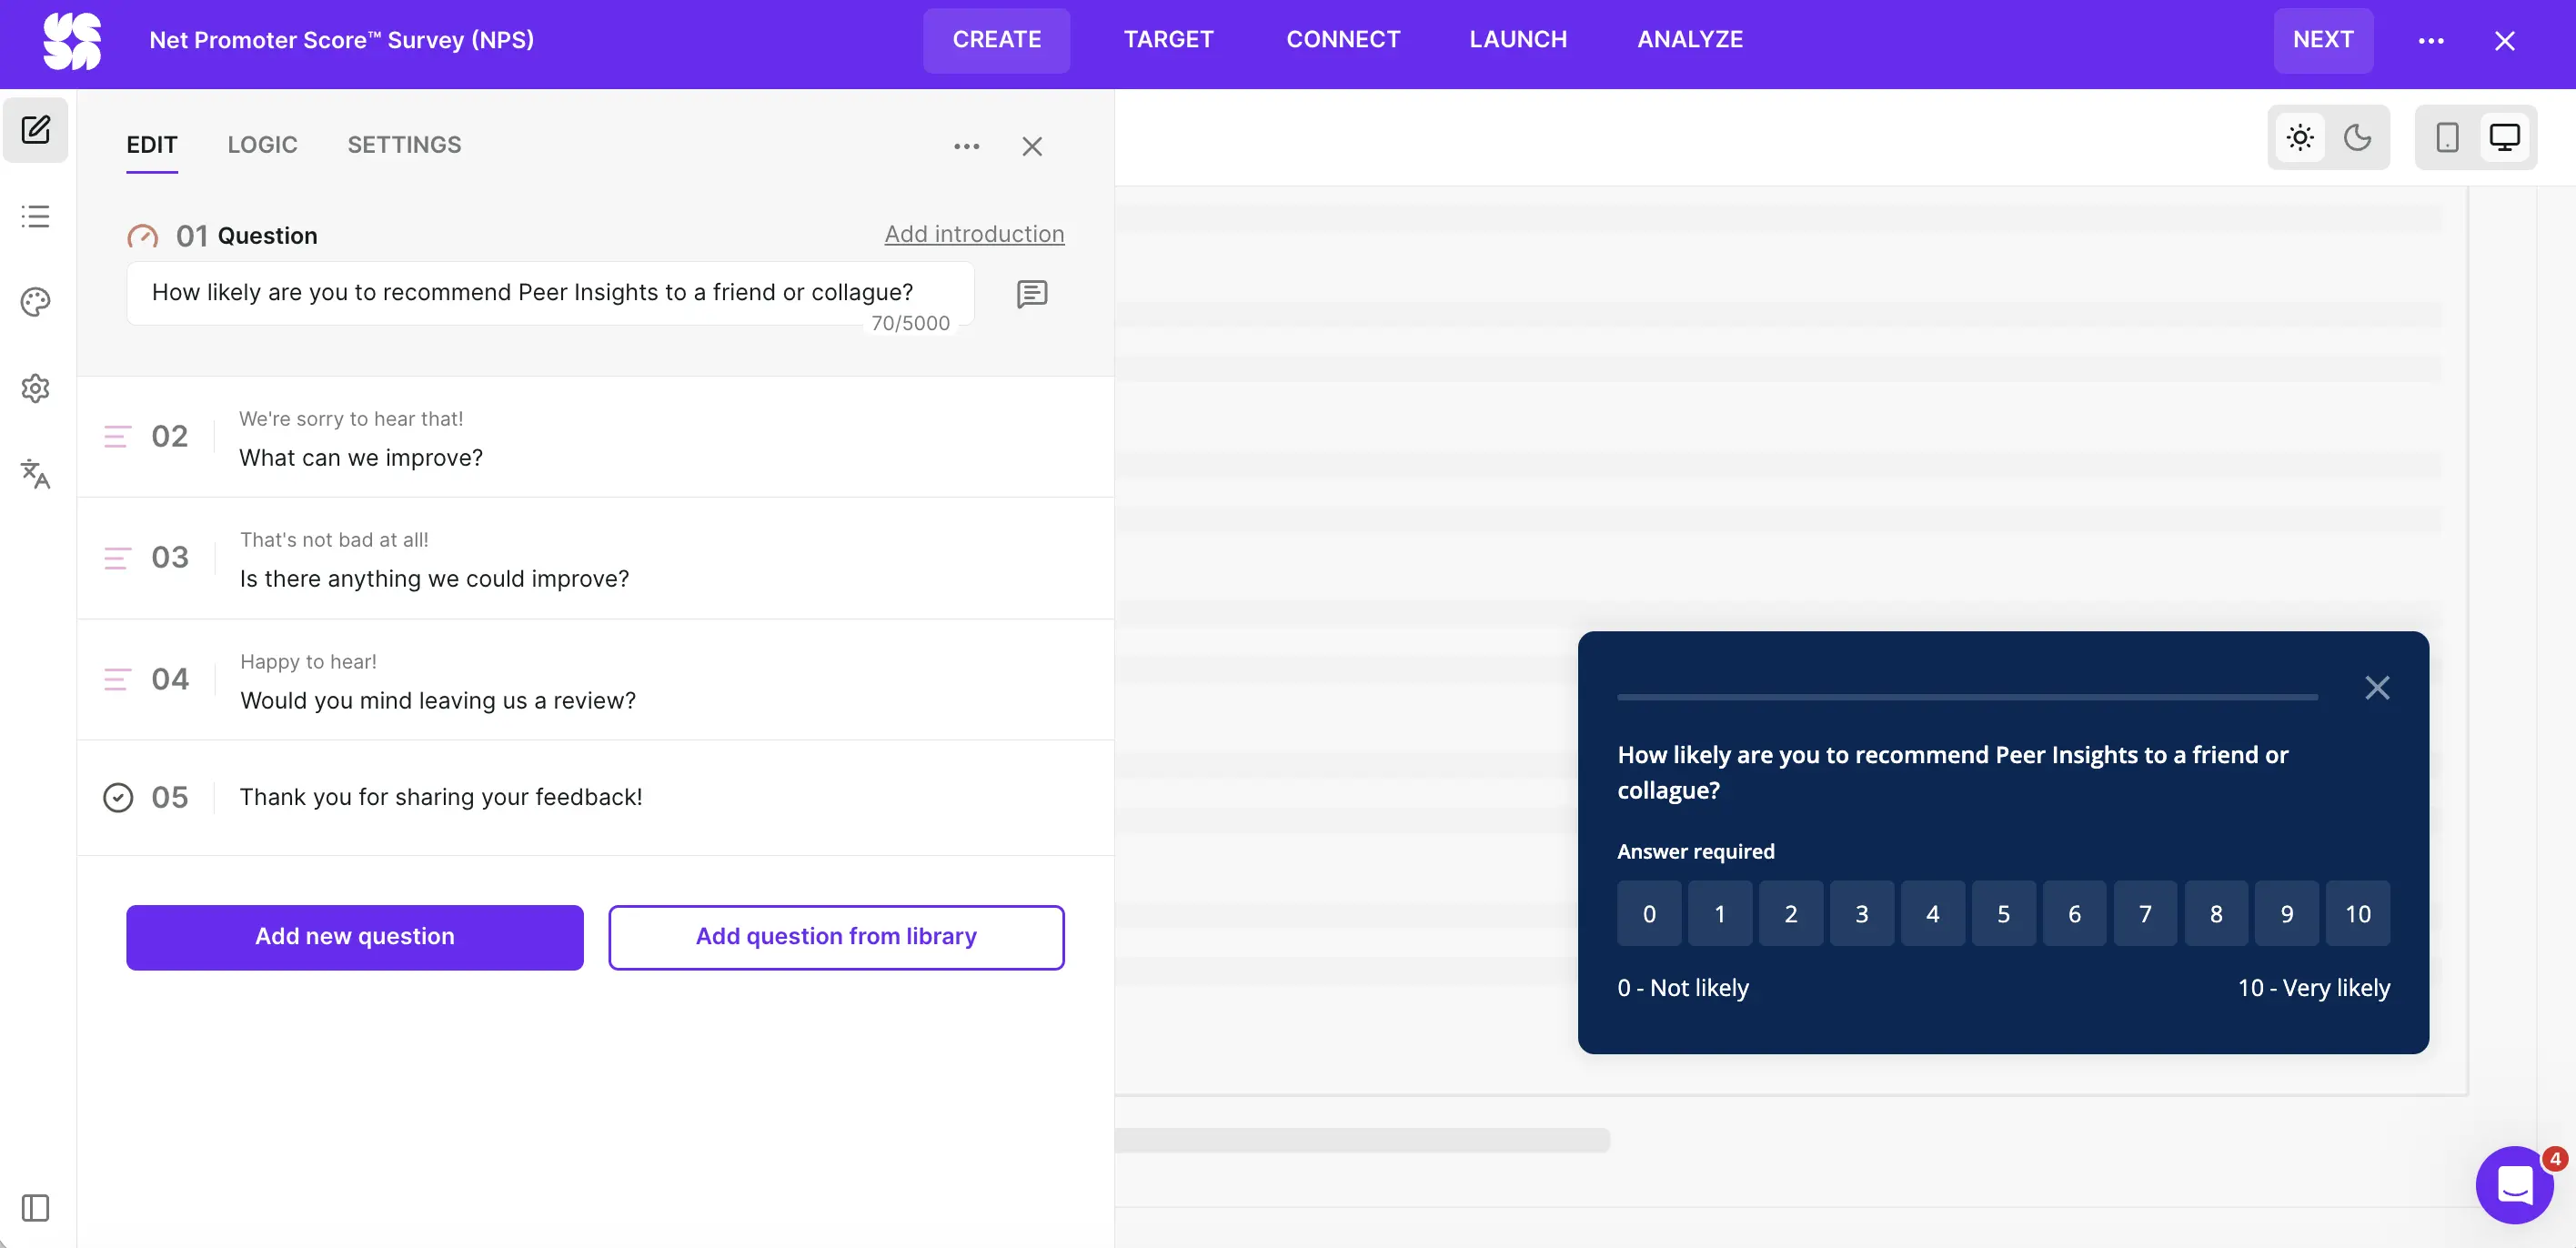This screenshot has width=2576, height=1248.
Task: Click text icon of question 03
Action: [117, 558]
